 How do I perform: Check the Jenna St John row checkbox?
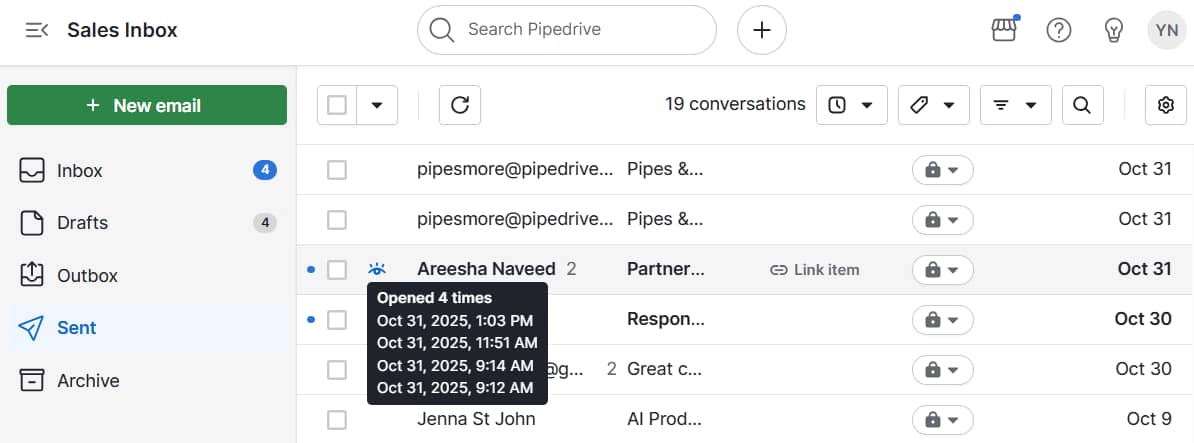337,419
